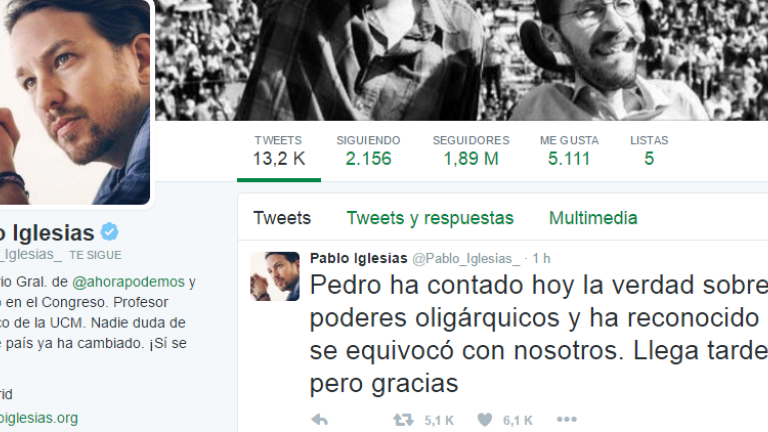Viewport: 768px width, 432px height.
Task: Open the tweet's 1 h timestamp
Action: (x=541, y=259)
